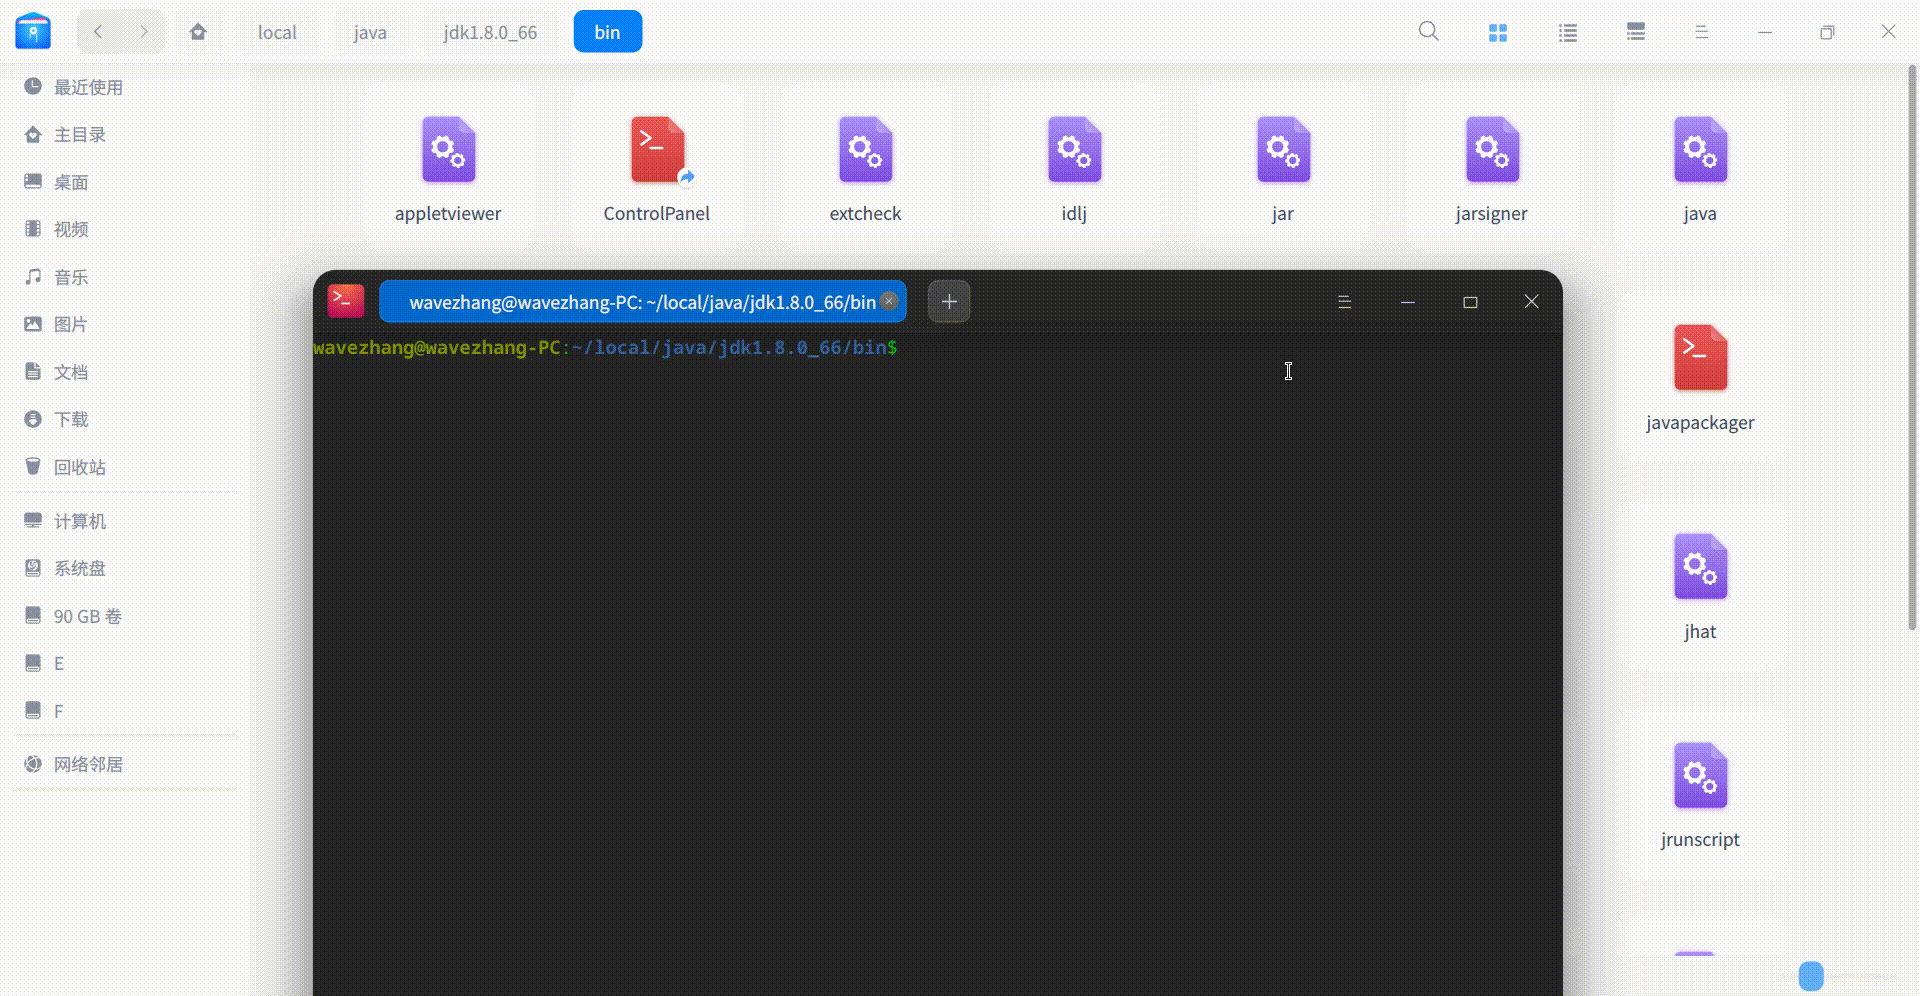Click the home icon in the path bar
The height and width of the screenshot is (996, 1920).
coord(199,31)
